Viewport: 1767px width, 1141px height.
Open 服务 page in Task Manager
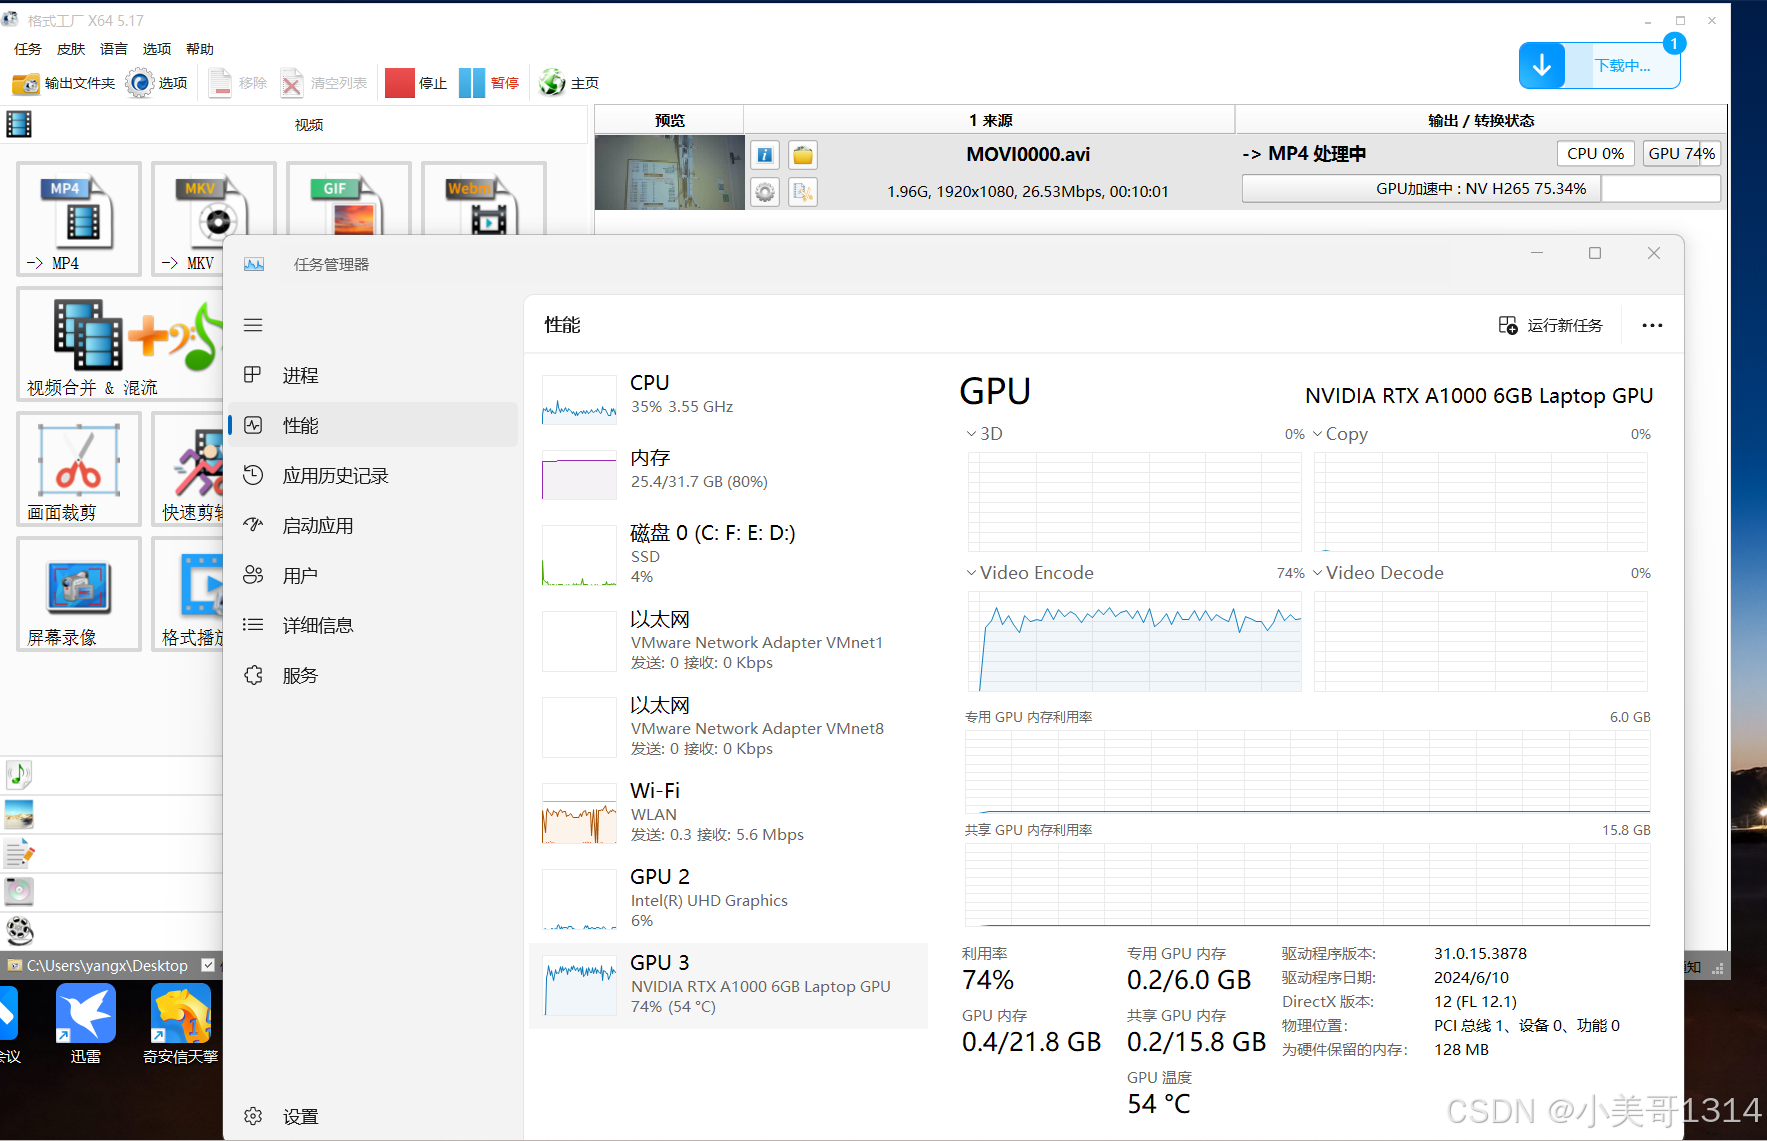tap(373, 675)
